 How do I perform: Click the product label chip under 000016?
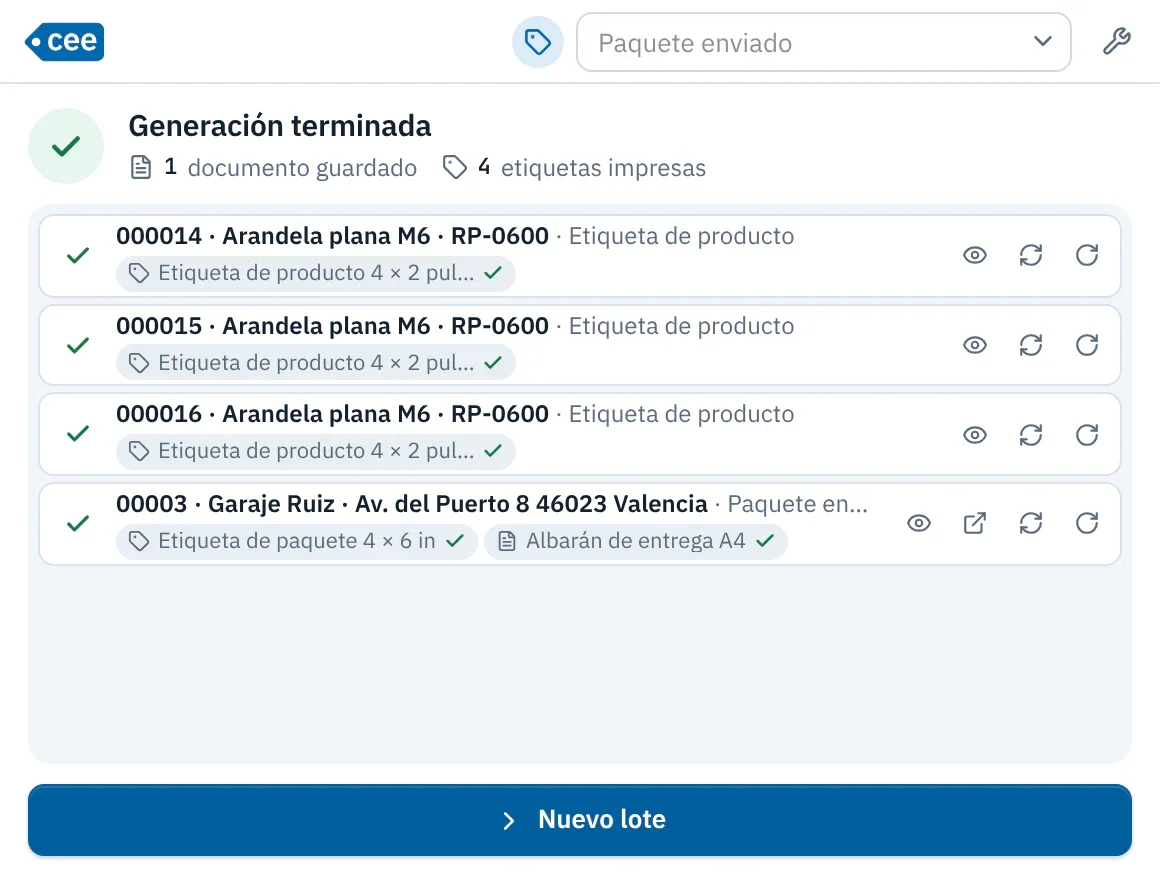coord(316,451)
